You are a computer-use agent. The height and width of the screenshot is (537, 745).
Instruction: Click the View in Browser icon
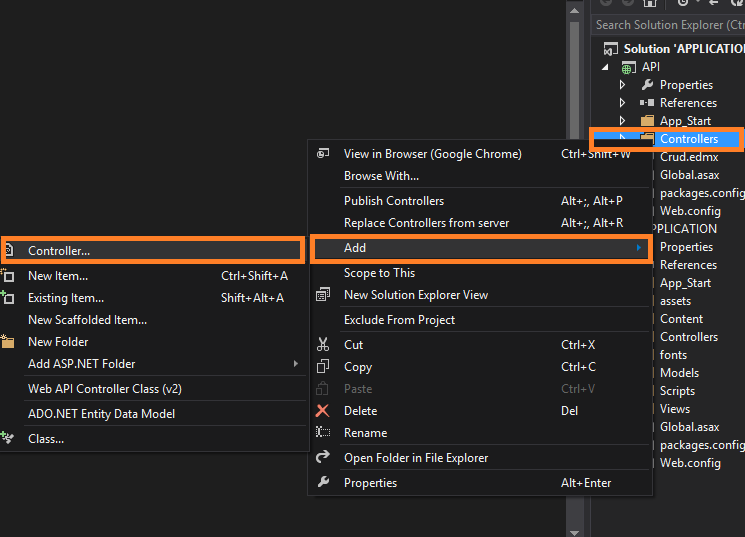click(x=323, y=154)
